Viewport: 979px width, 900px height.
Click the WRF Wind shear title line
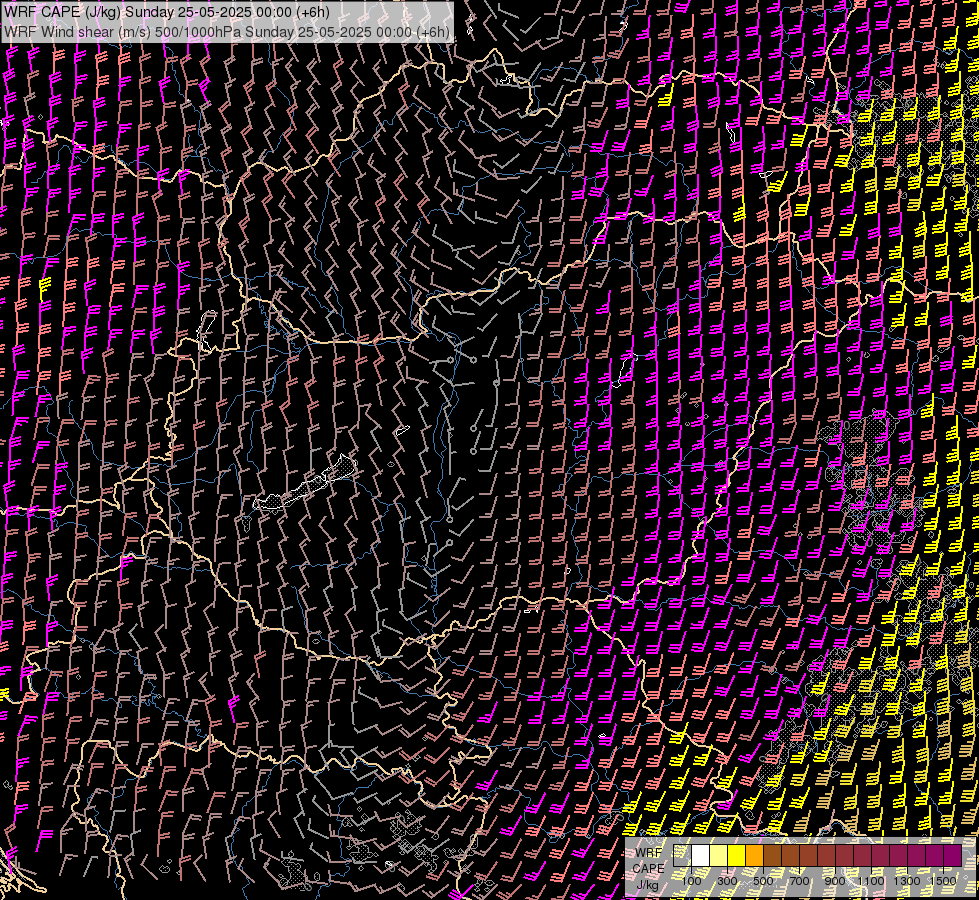(227, 32)
